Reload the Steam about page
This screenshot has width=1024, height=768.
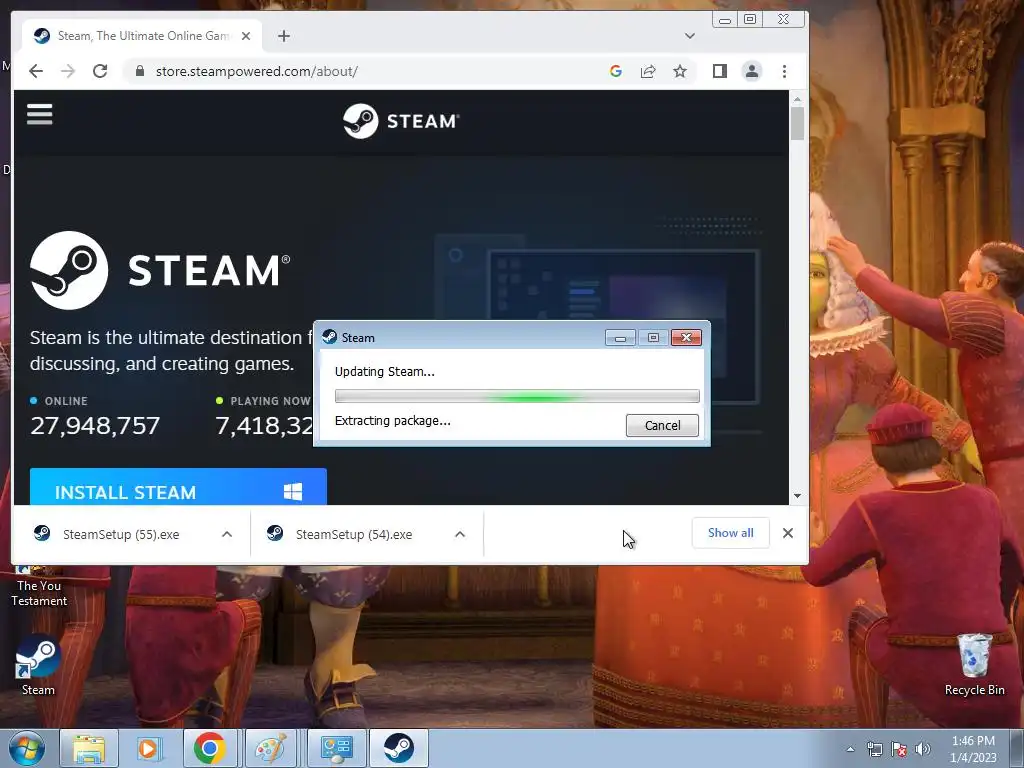(100, 71)
